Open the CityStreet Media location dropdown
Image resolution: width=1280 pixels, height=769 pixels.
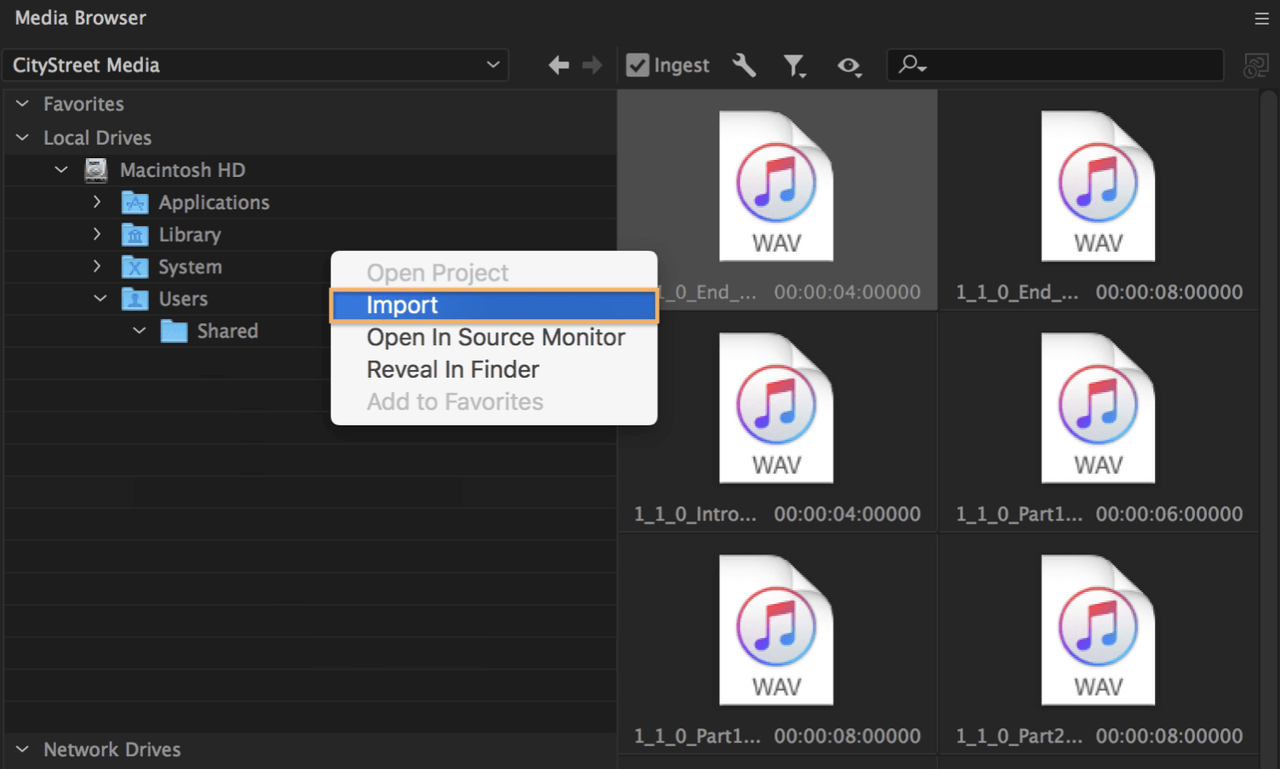(x=492, y=64)
